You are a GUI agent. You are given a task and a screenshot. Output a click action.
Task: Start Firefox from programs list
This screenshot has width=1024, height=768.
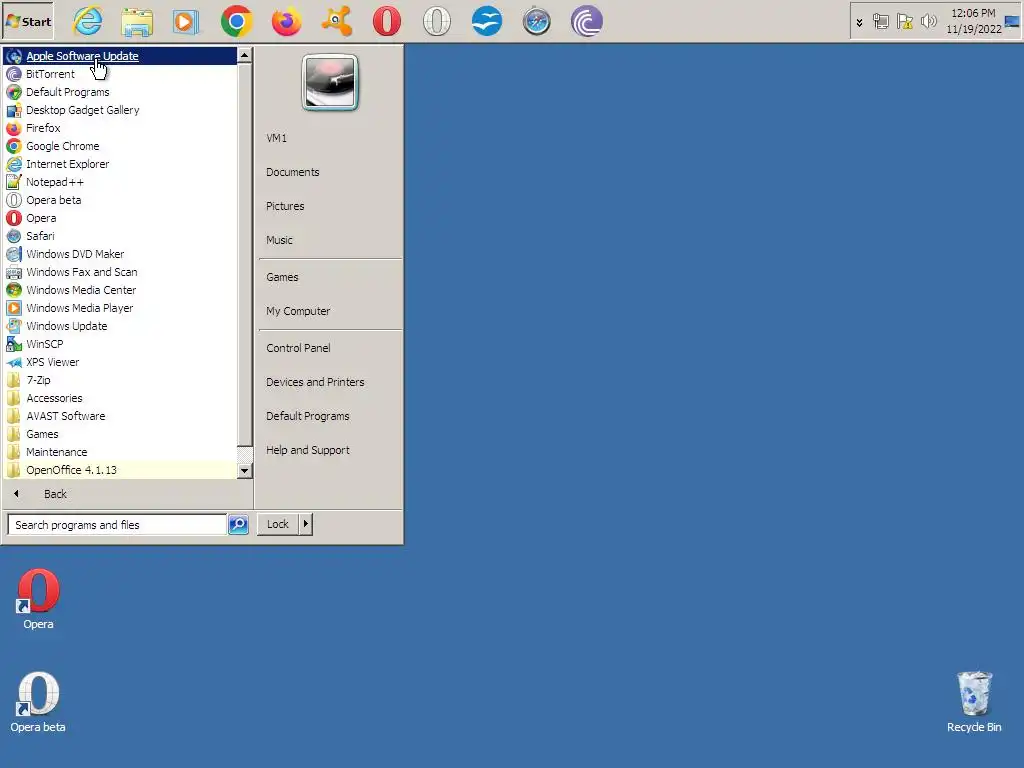tap(120, 128)
